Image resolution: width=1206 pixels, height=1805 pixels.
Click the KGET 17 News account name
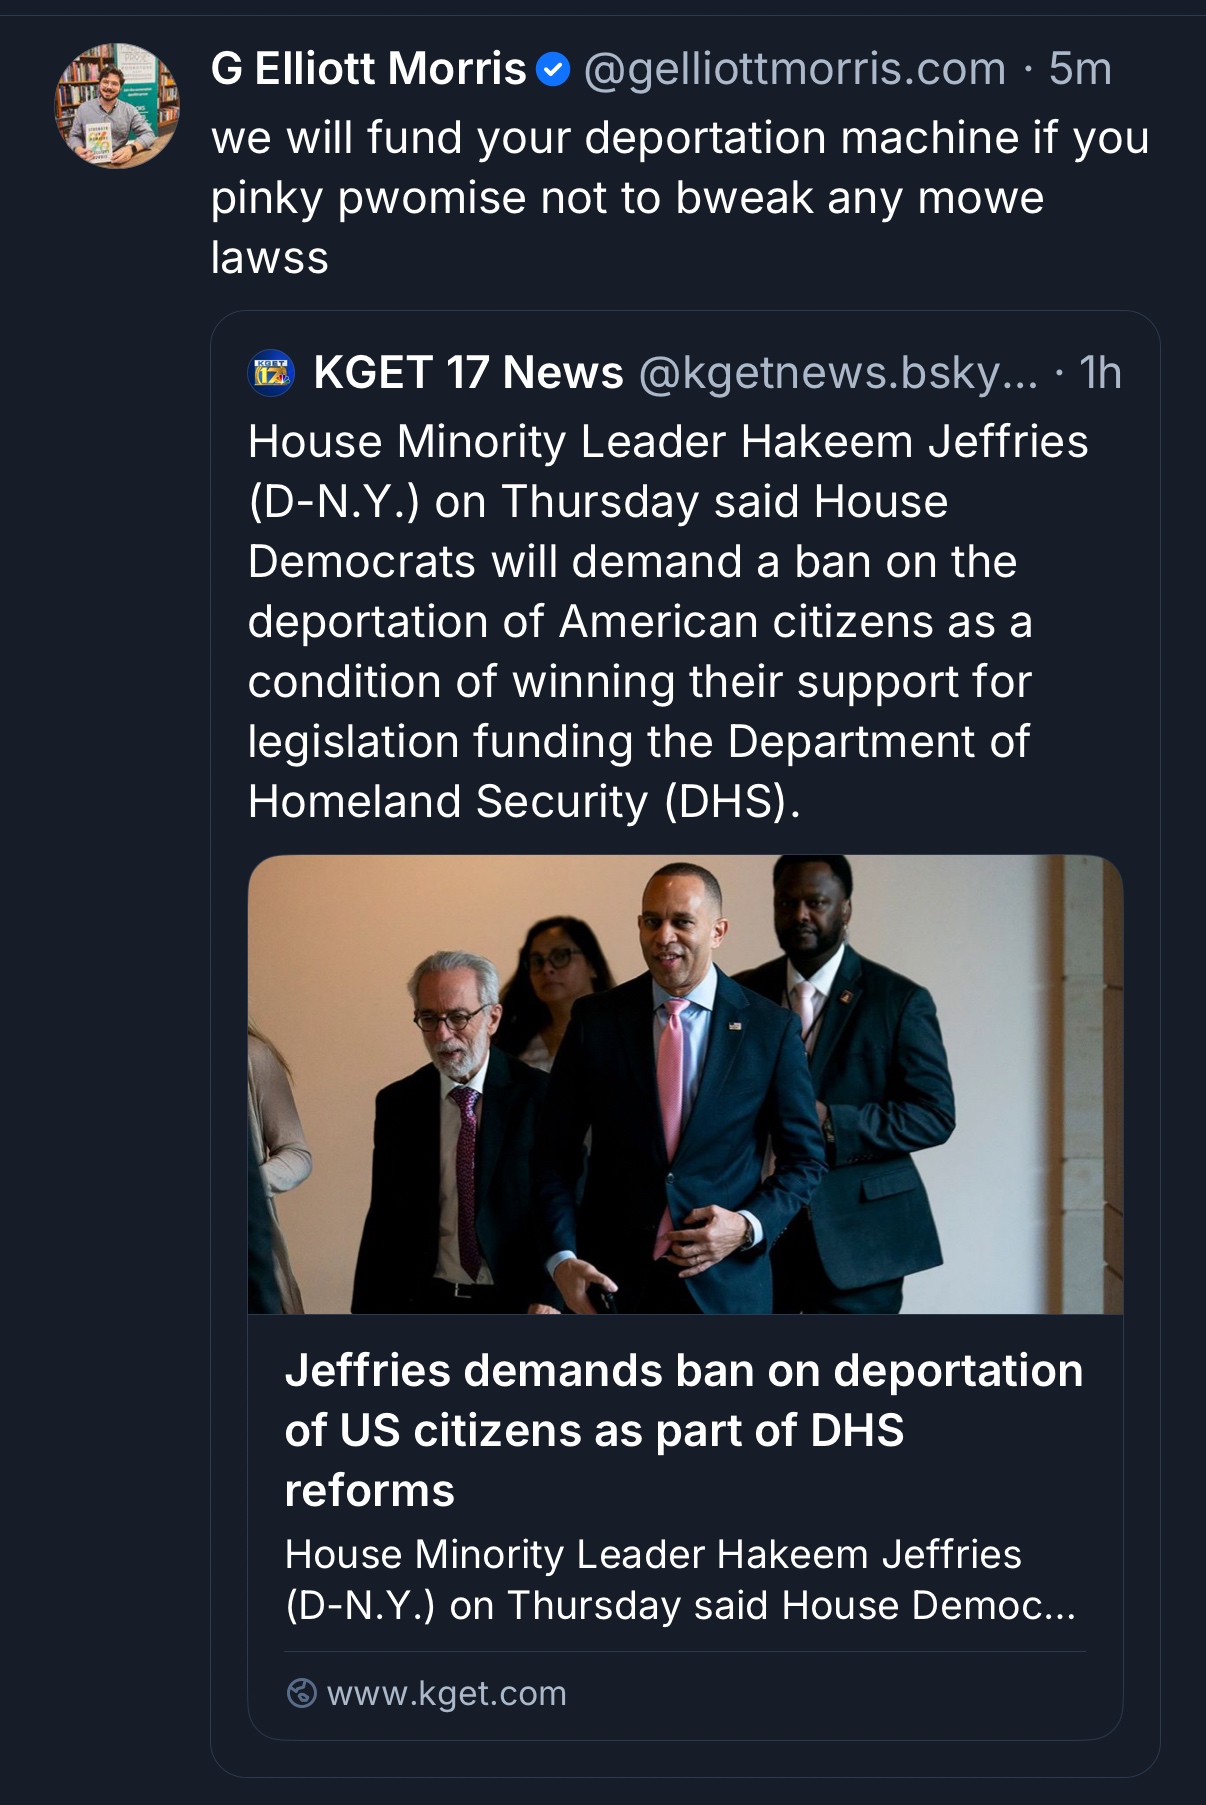pos(468,373)
